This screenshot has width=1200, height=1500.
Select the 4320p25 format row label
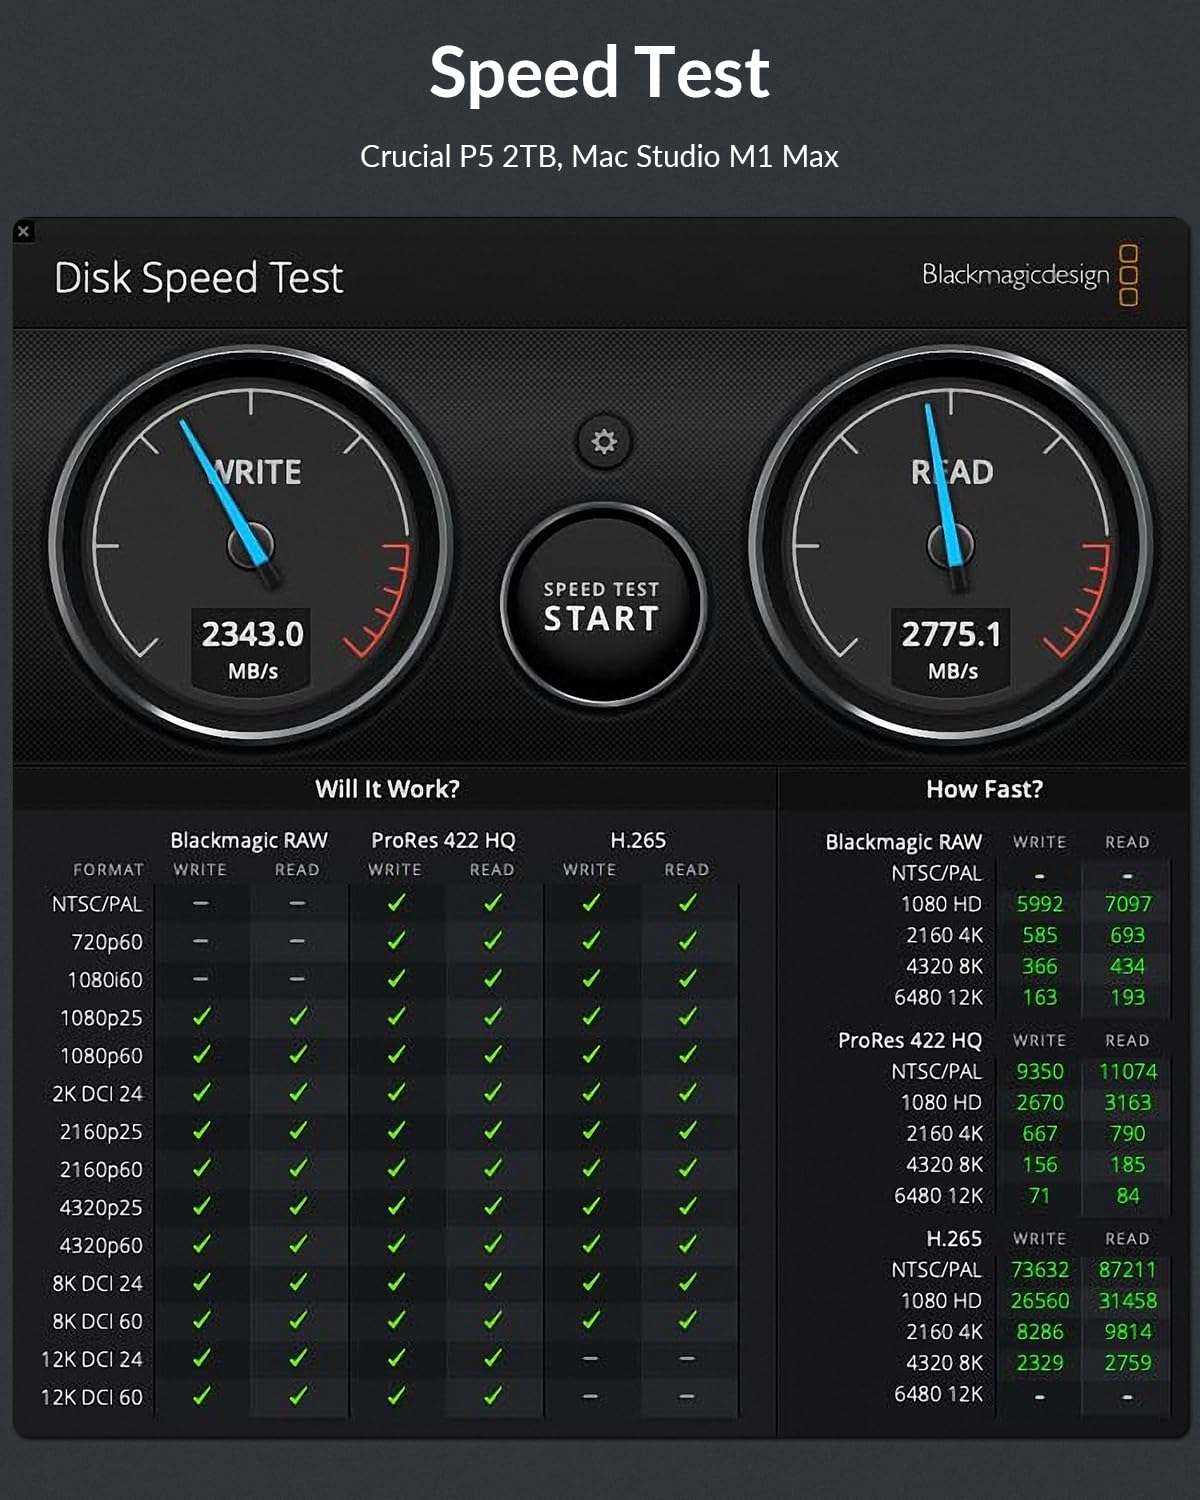[x=101, y=1208]
